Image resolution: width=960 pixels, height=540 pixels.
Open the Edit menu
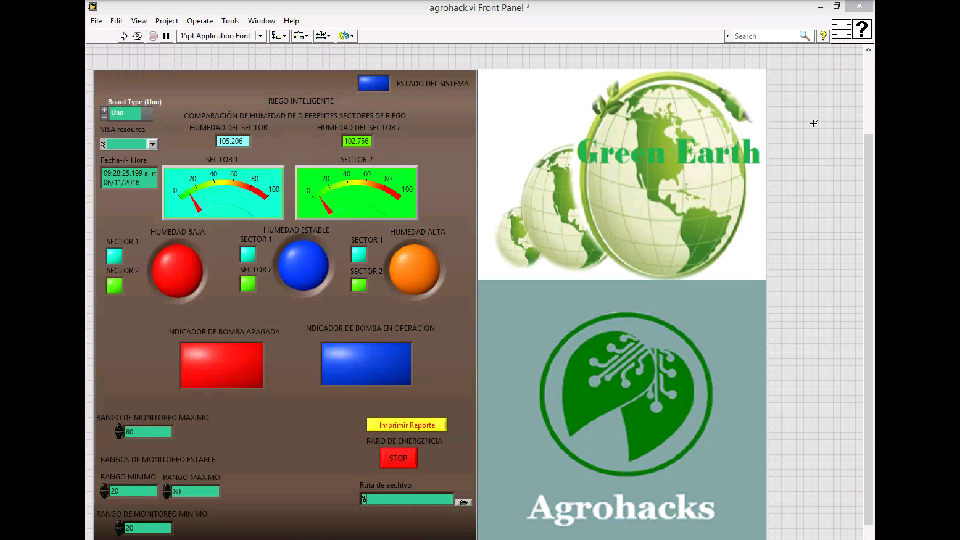[116, 21]
